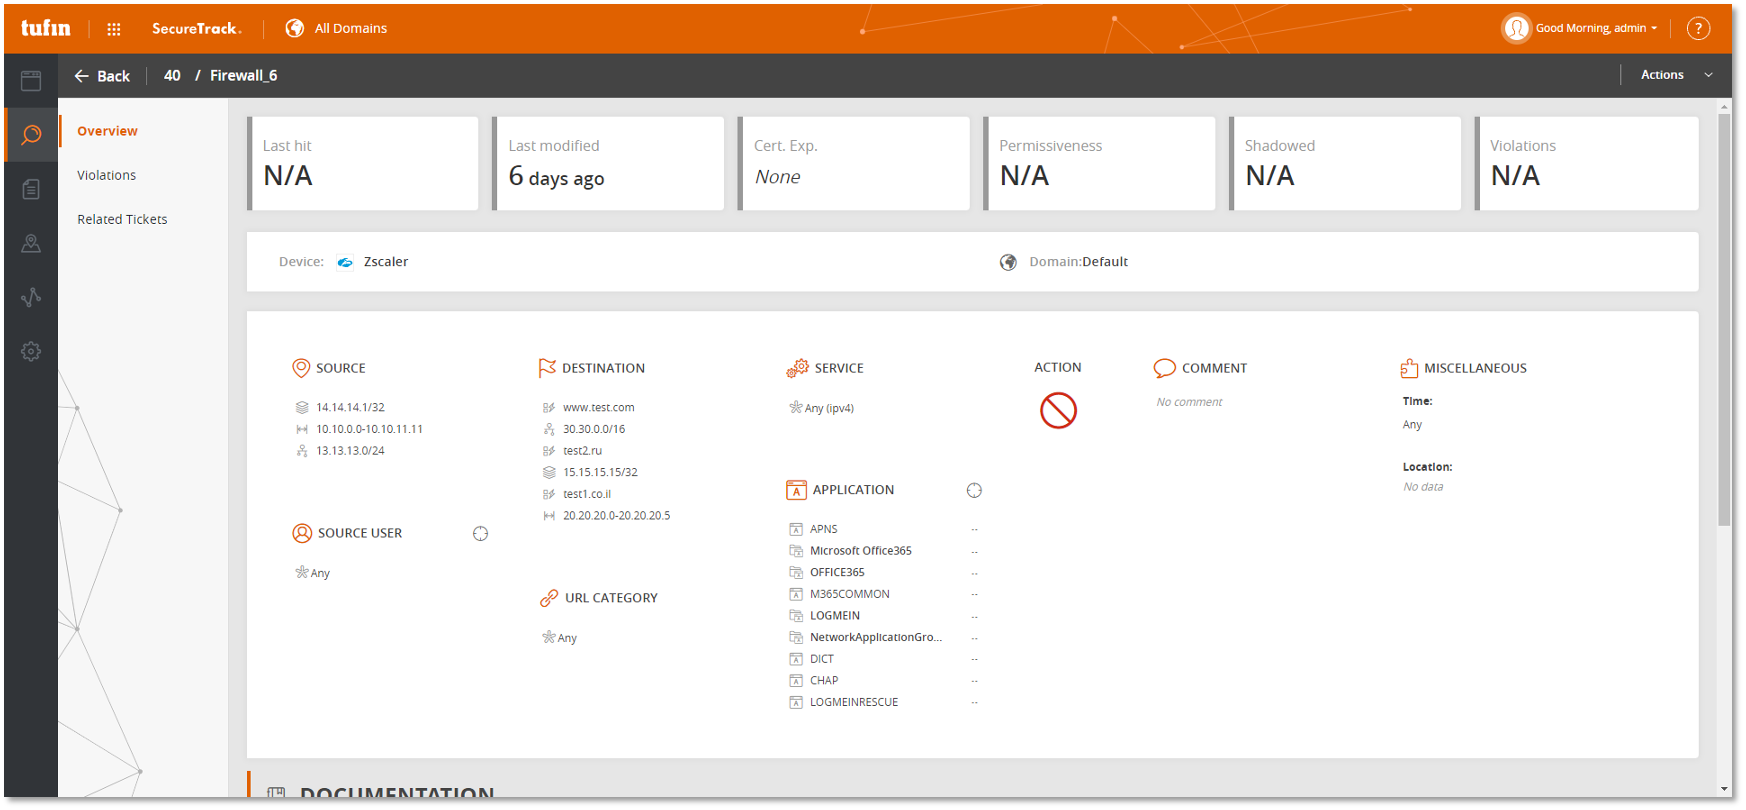Select destination test1.co.il

pyautogui.click(x=587, y=494)
